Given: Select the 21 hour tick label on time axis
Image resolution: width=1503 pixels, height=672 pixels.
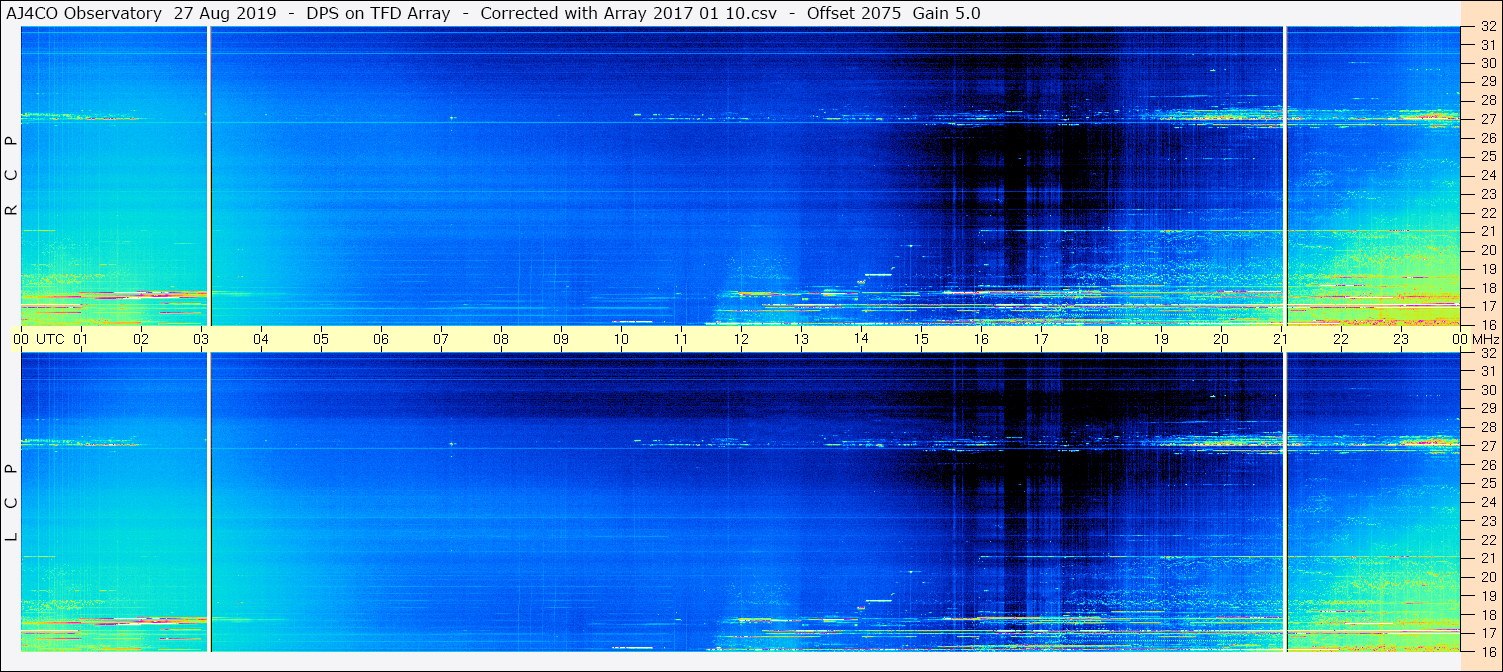Looking at the screenshot, I should (x=1281, y=339).
